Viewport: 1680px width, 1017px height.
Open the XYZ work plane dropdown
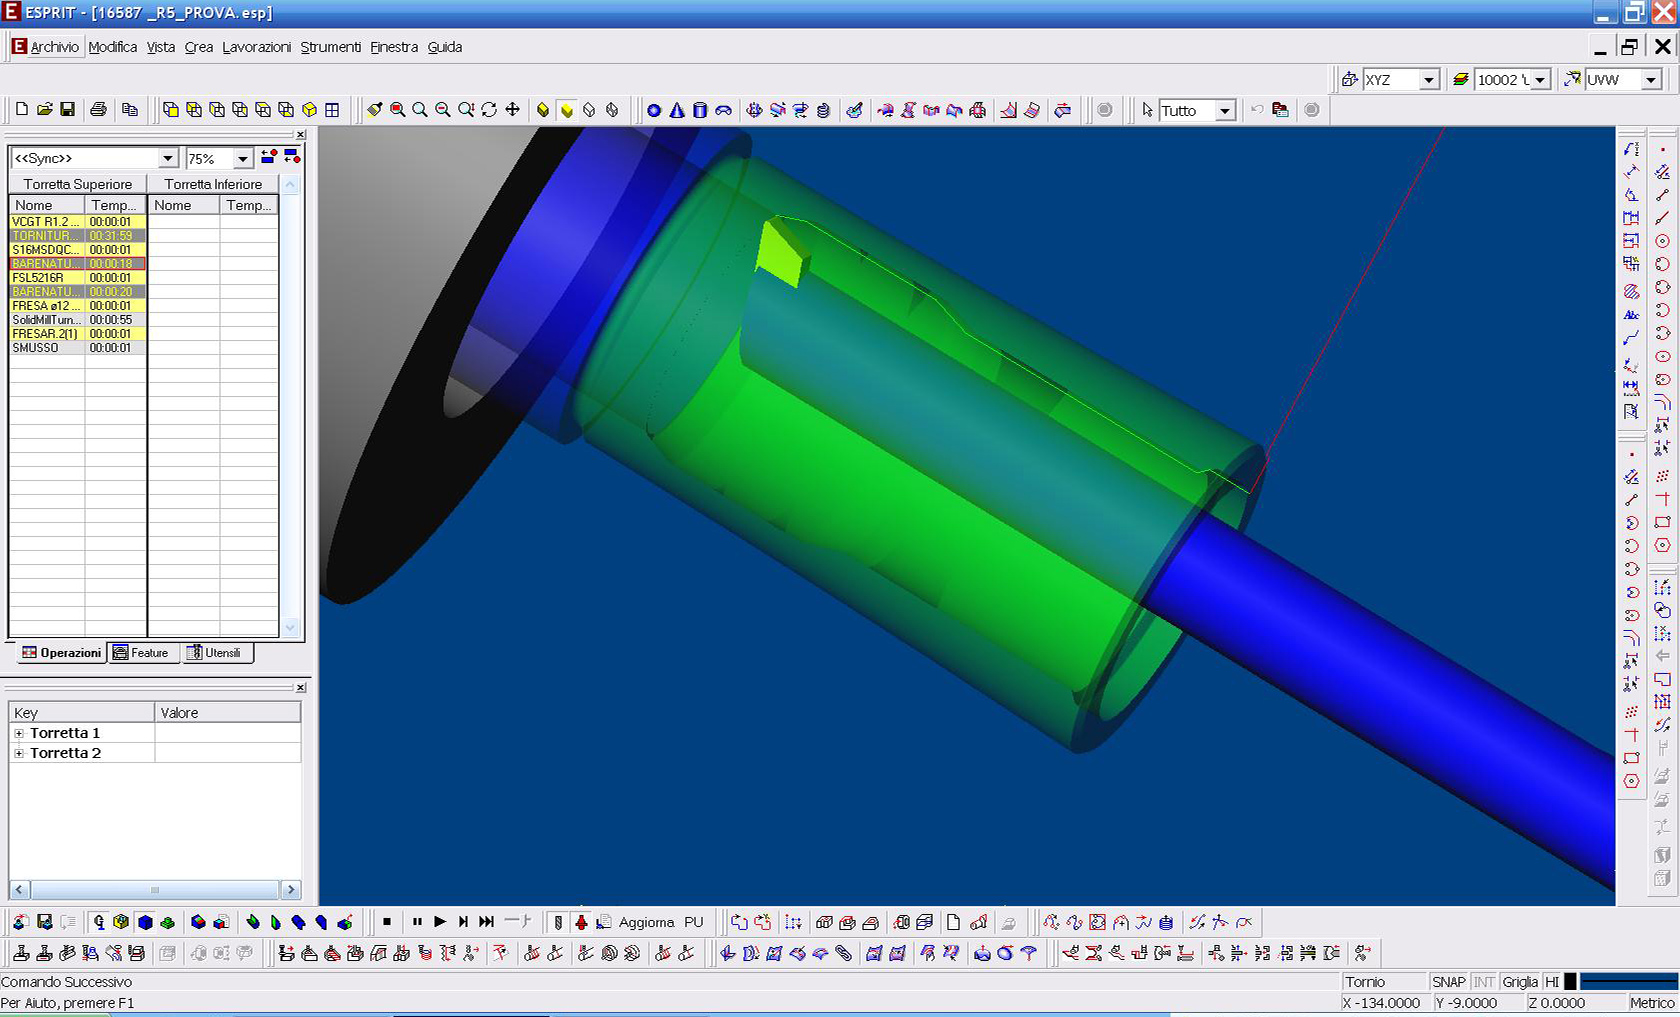[1429, 80]
